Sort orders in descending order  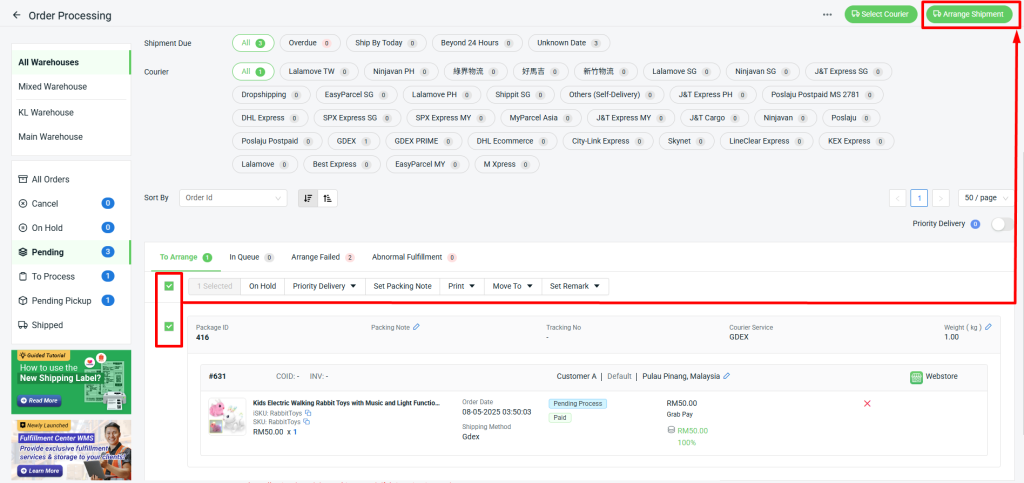pyautogui.click(x=308, y=198)
